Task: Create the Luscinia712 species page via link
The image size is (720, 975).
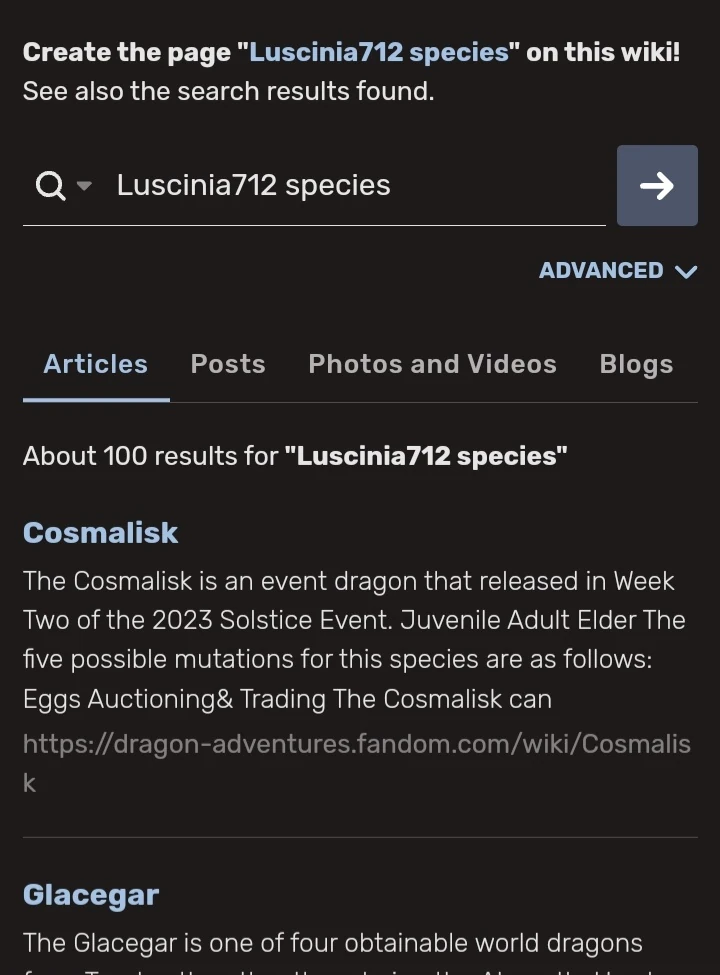Action: [x=379, y=52]
